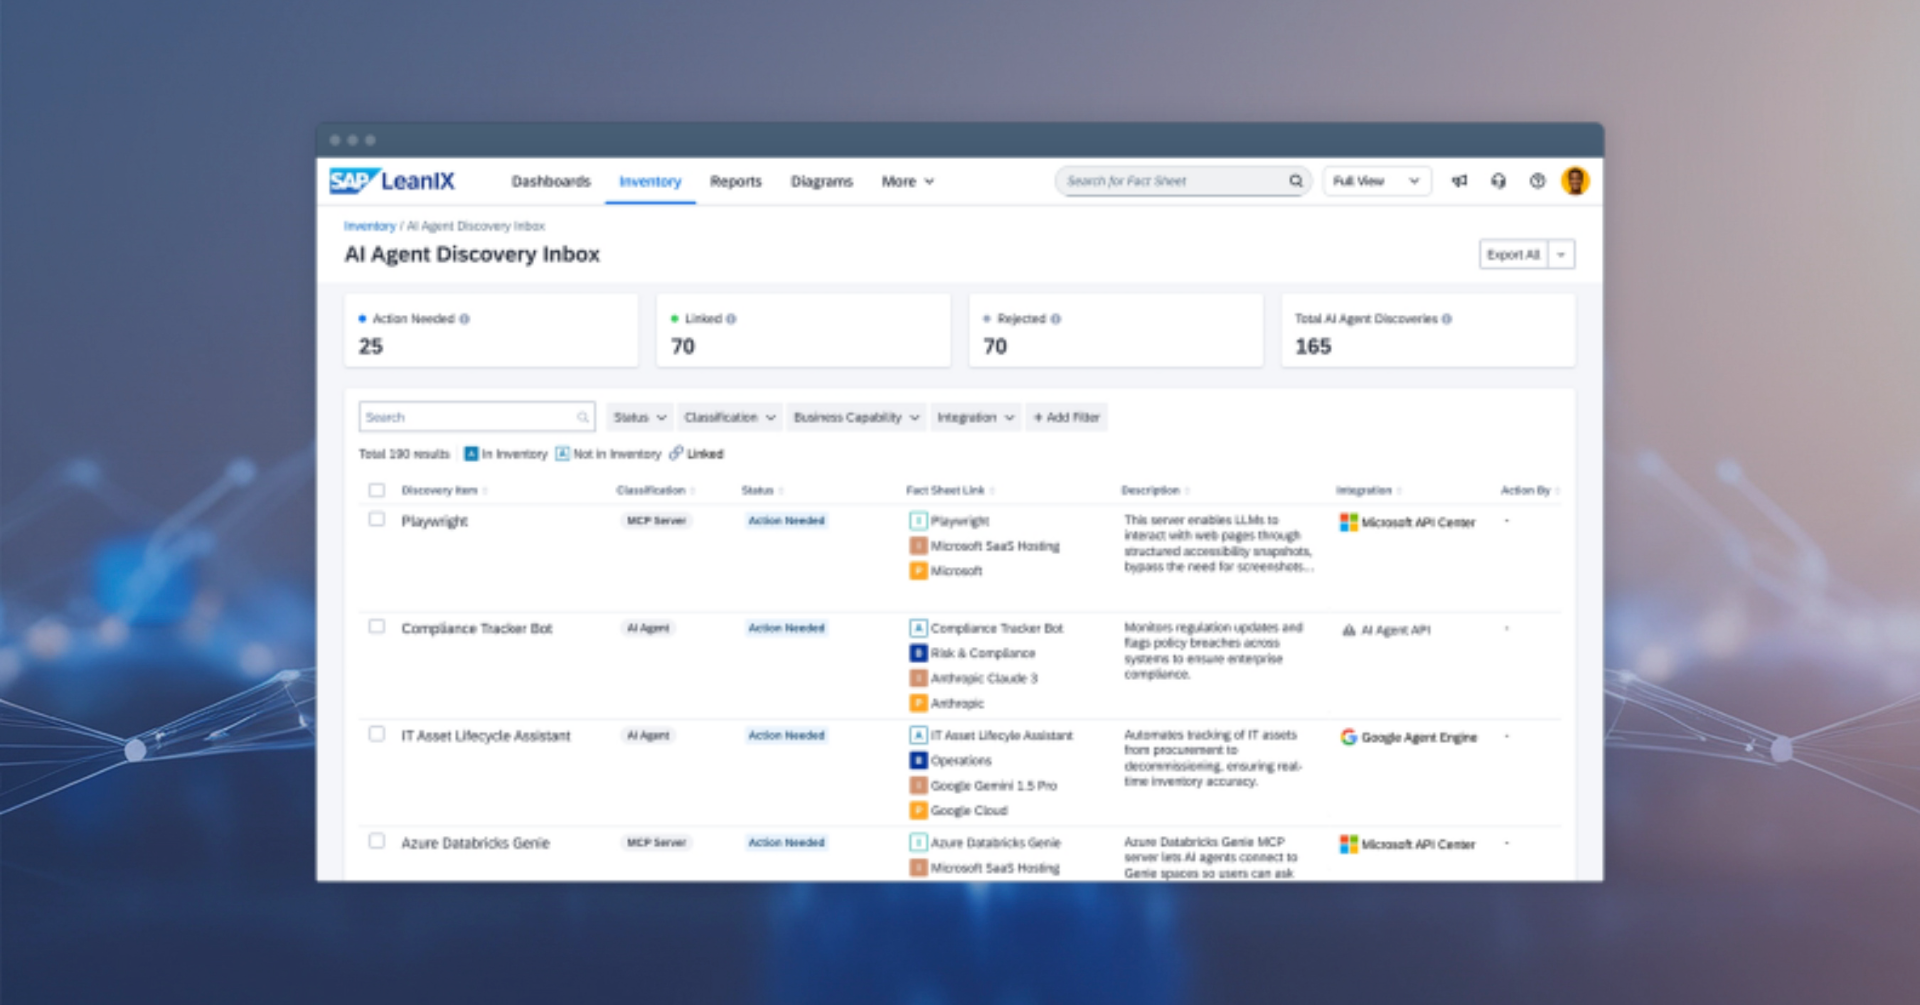Click the AI Agent API icon

click(x=1348, y=630)
